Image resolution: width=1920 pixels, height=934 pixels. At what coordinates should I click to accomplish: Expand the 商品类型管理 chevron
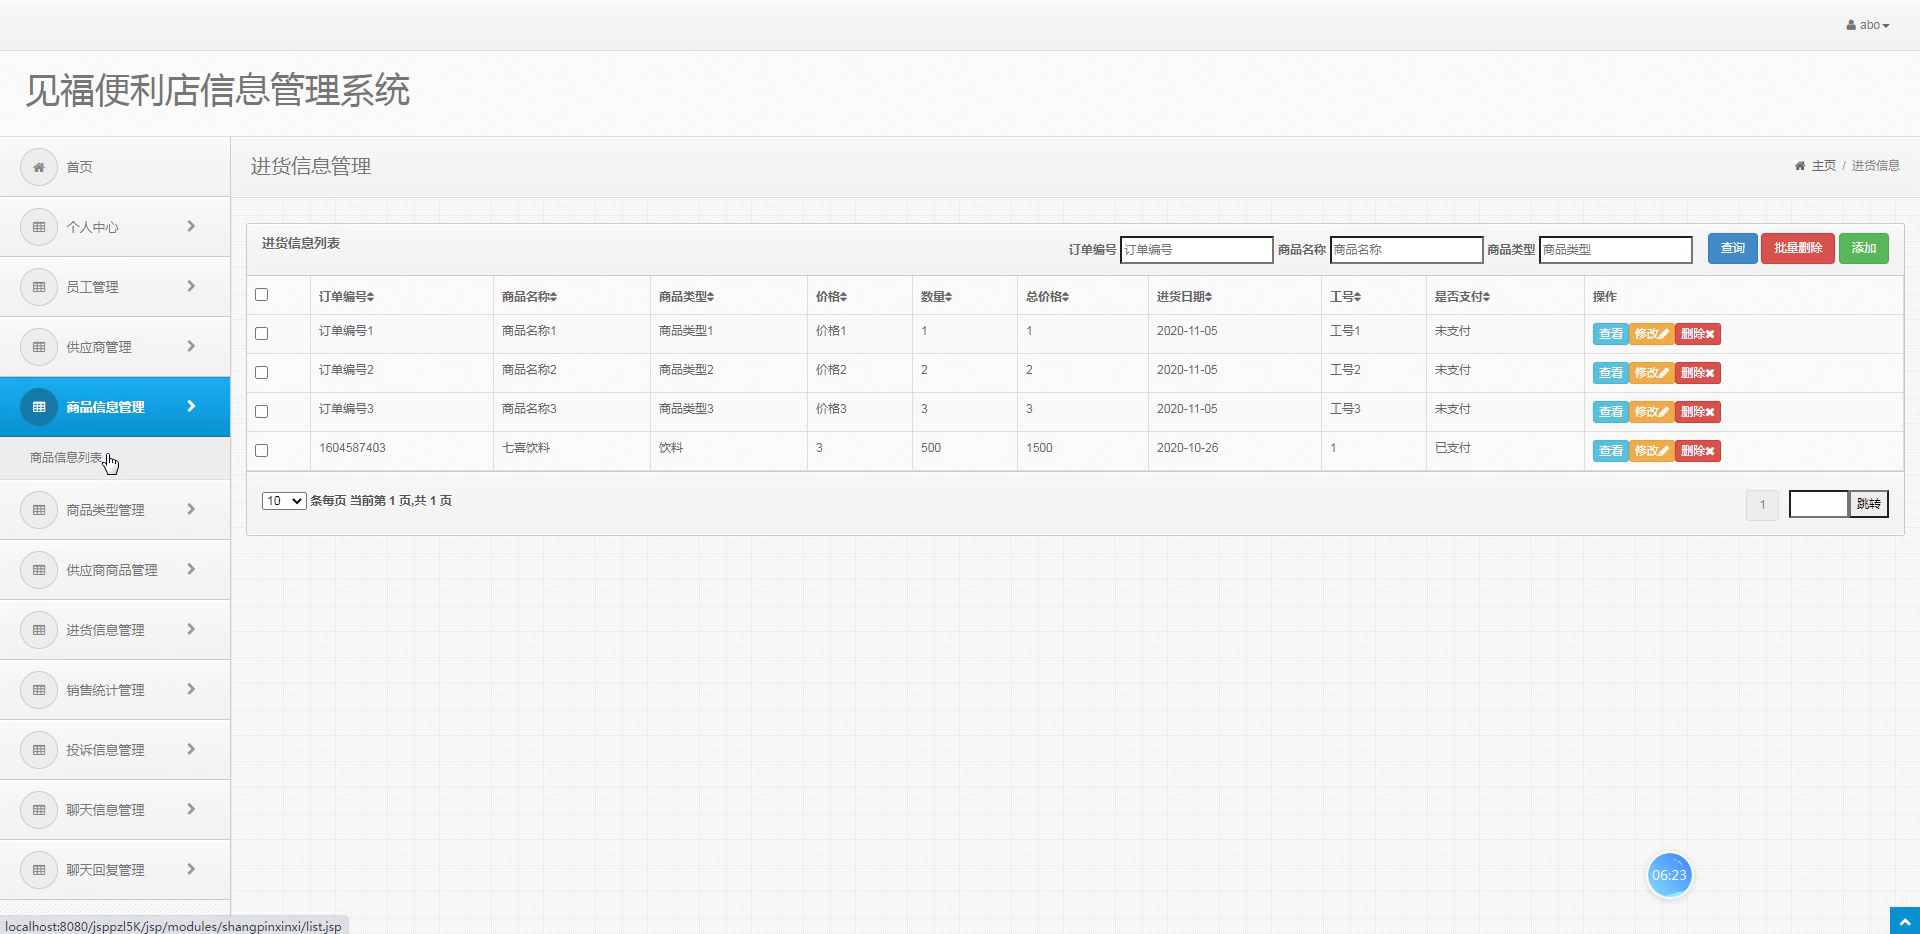pos(191,510)
